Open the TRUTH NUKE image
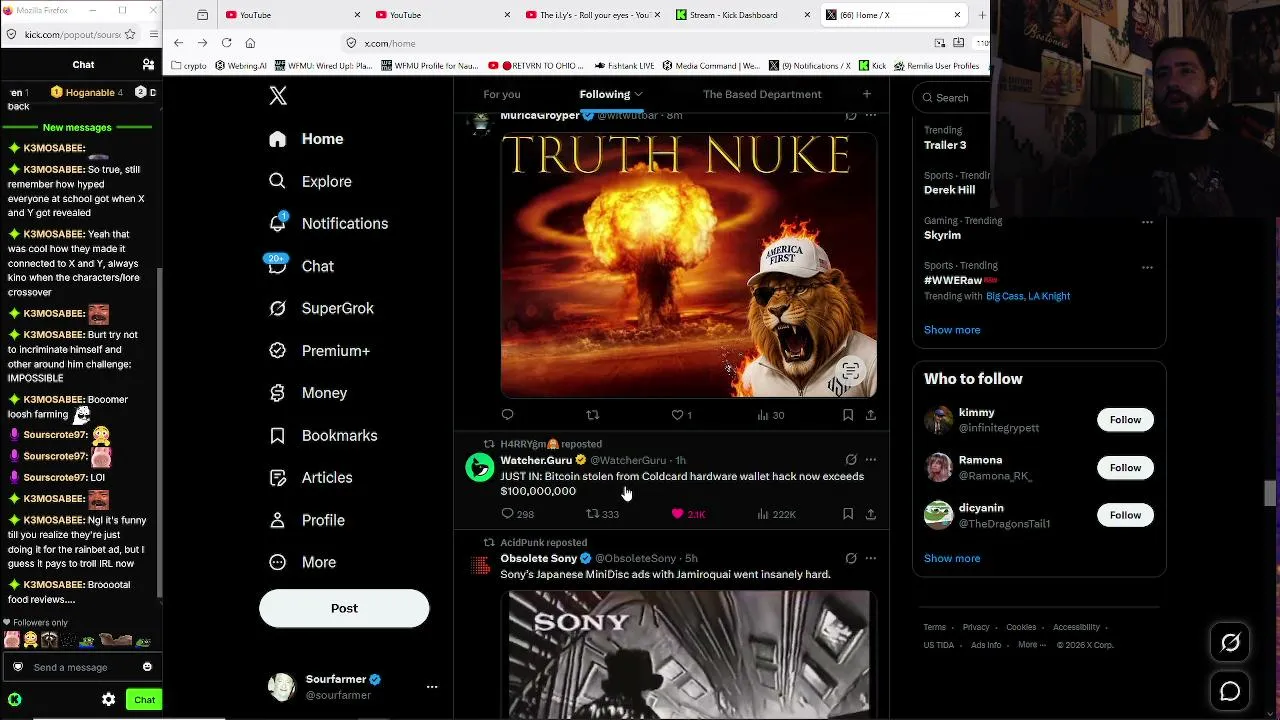The height and width of the screenshot is (720, 1280). 689,265
